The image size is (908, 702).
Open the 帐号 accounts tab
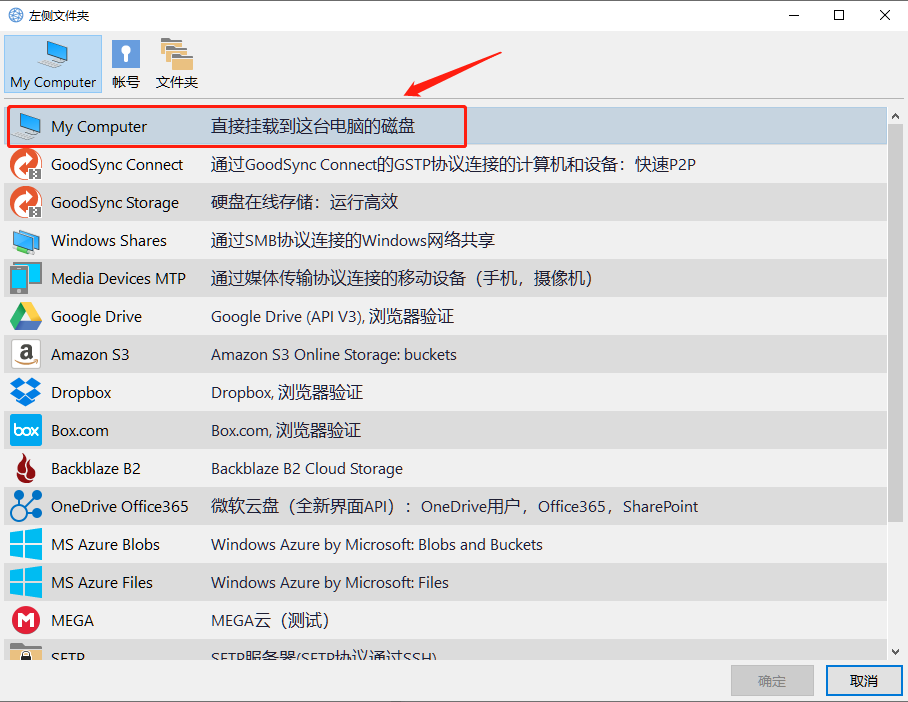pyautogui.click(x=126, y=64)
